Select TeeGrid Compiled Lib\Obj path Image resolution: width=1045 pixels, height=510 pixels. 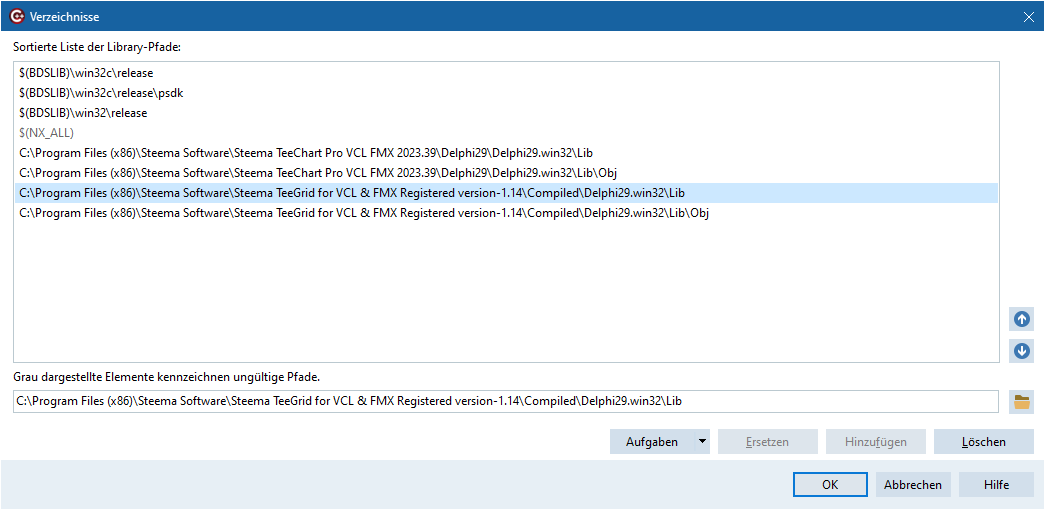coord(506,213)
